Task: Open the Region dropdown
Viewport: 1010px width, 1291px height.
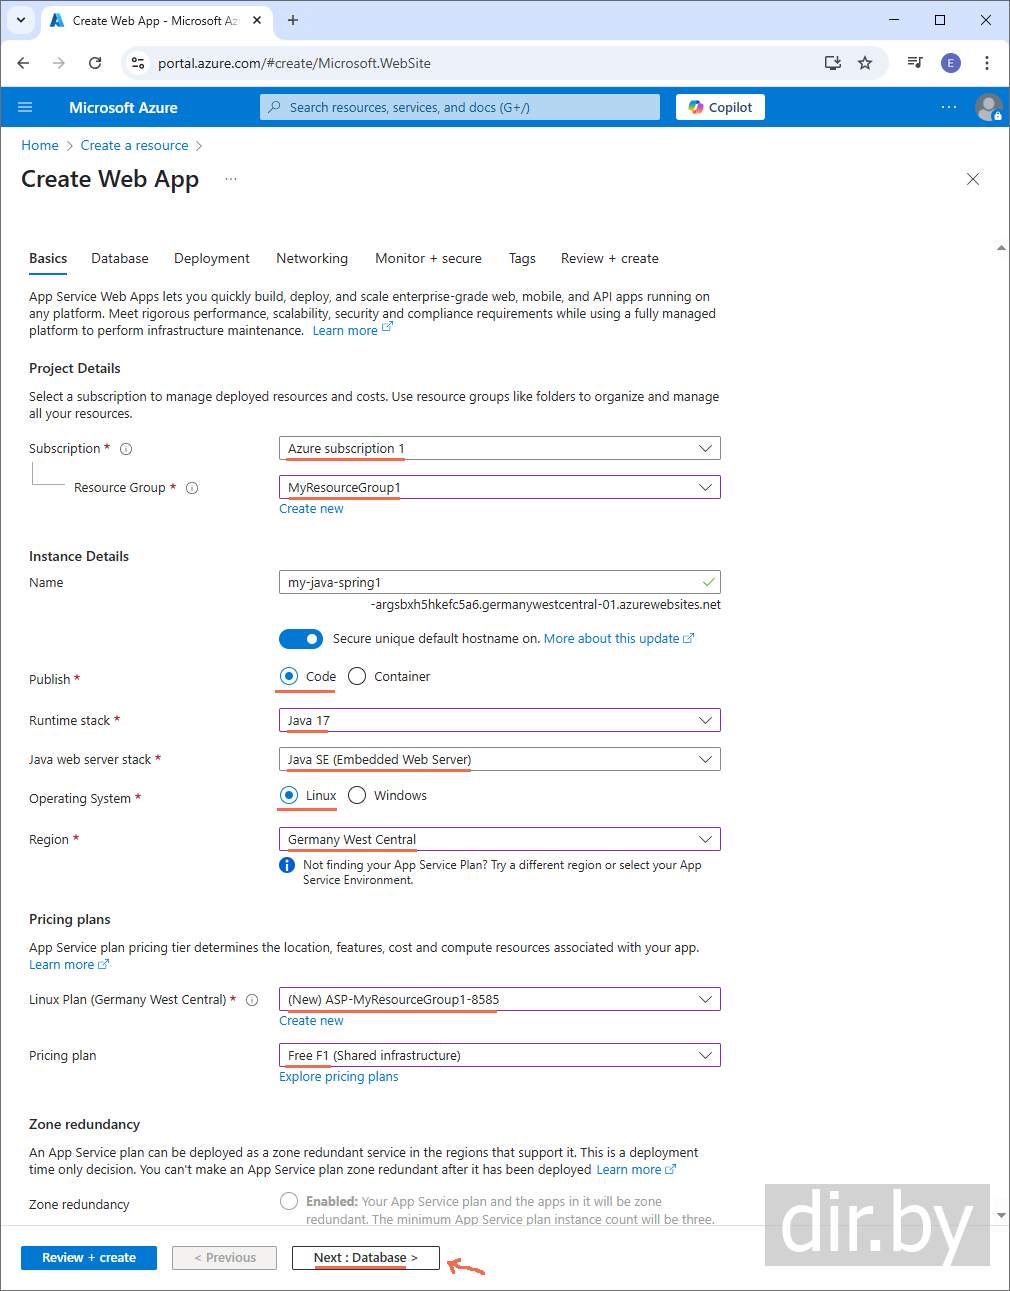Action: coord(499,840)
